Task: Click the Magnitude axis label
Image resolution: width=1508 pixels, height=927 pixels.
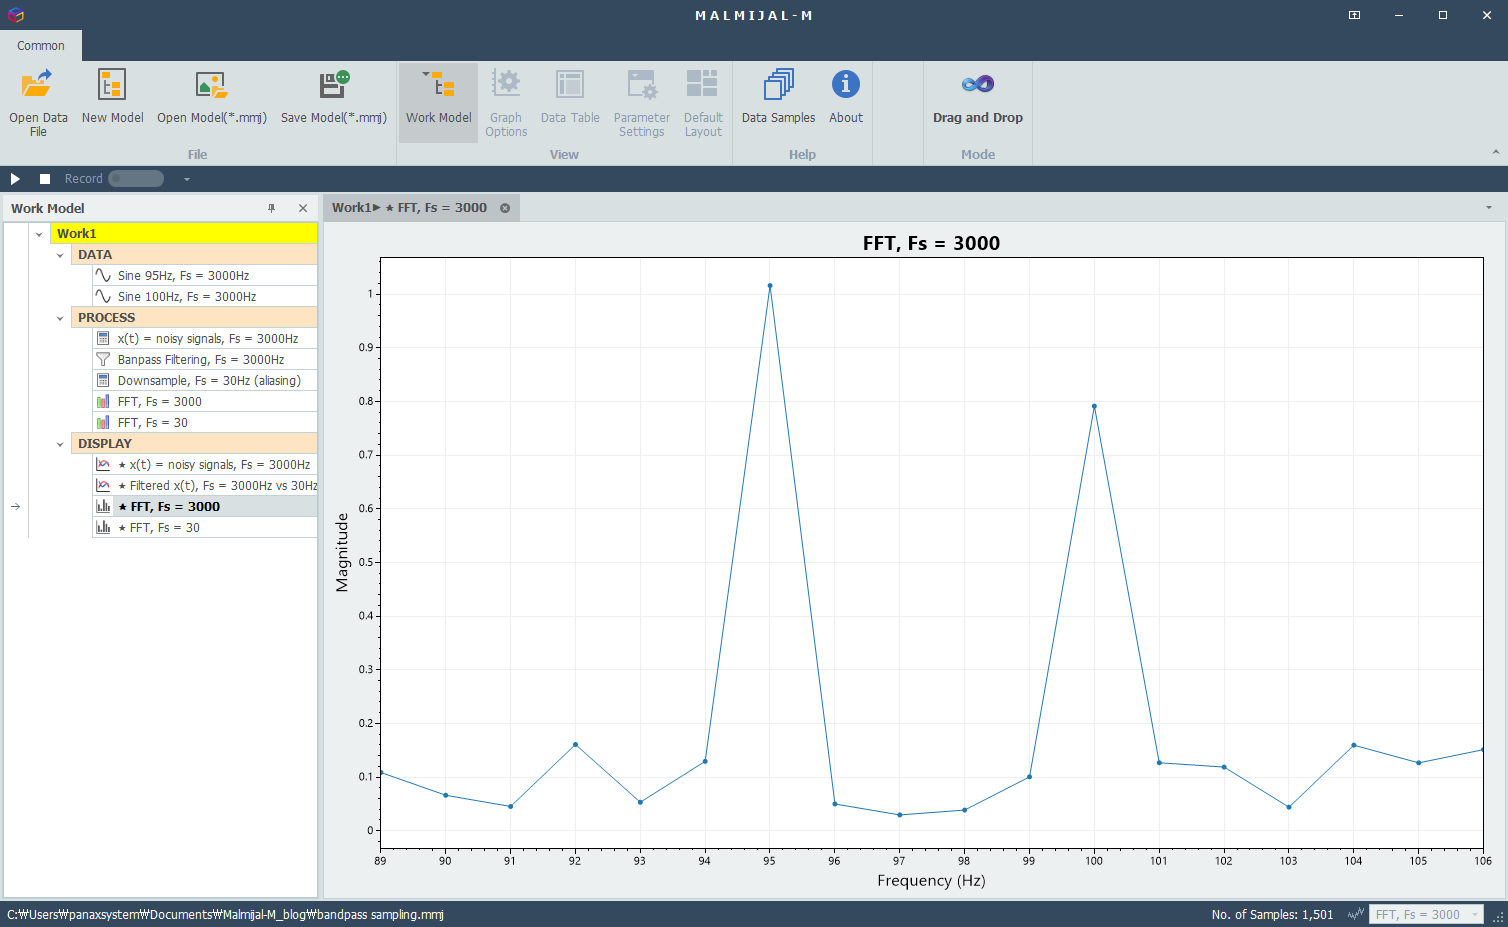Action: (x=342, y=552)
